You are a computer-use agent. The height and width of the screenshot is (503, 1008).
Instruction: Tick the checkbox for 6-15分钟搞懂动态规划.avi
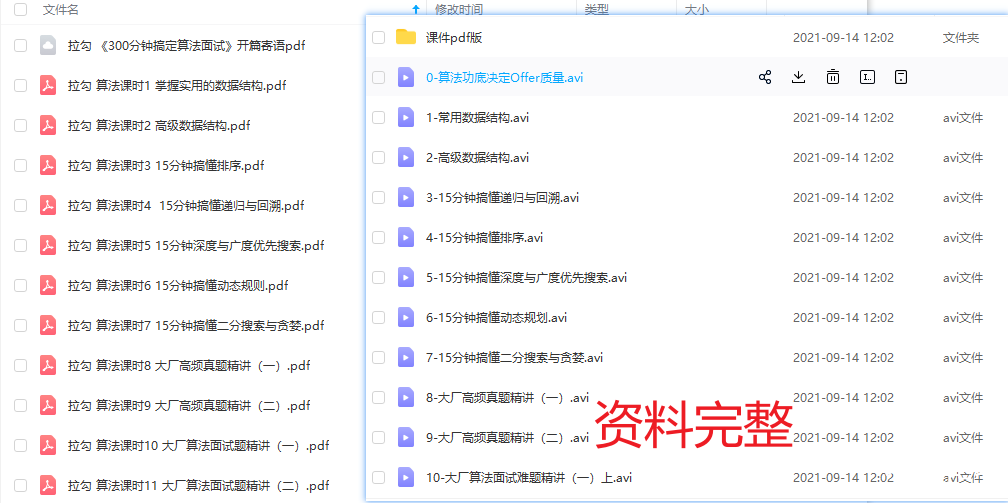click(379, 317)
